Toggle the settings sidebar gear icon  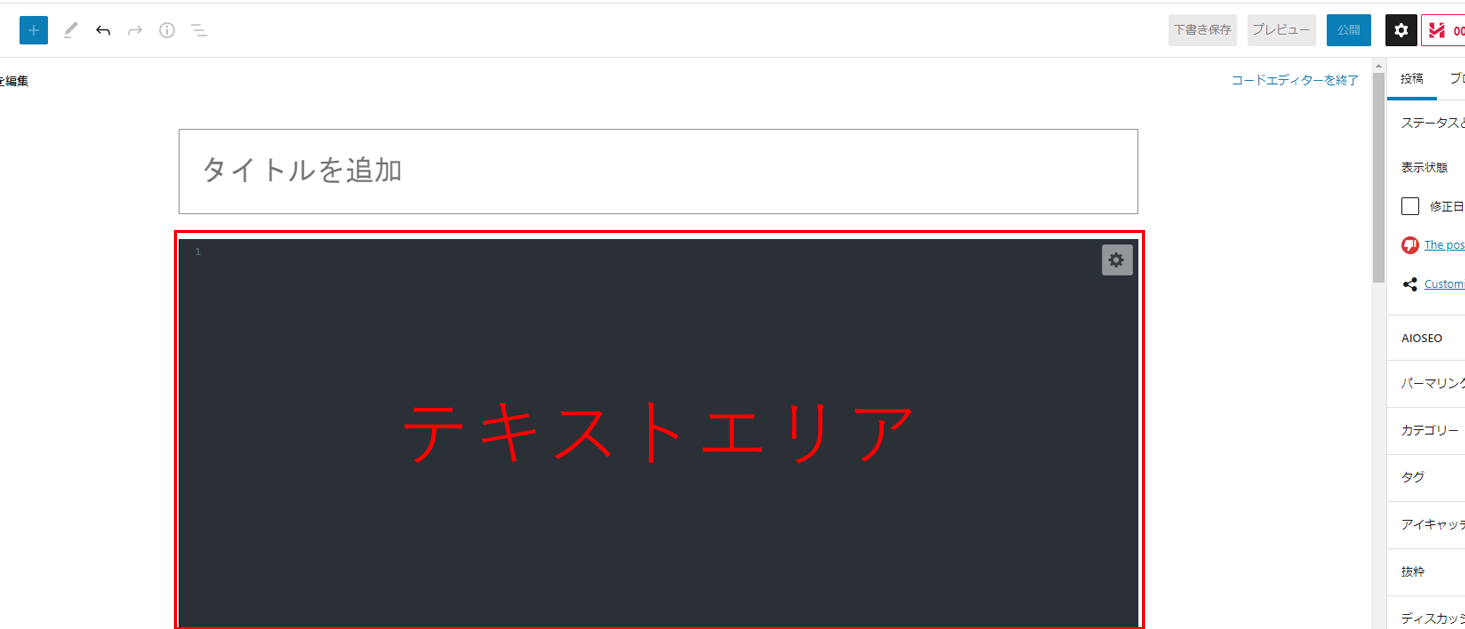pyautogui.click(x=1401, y=30)
